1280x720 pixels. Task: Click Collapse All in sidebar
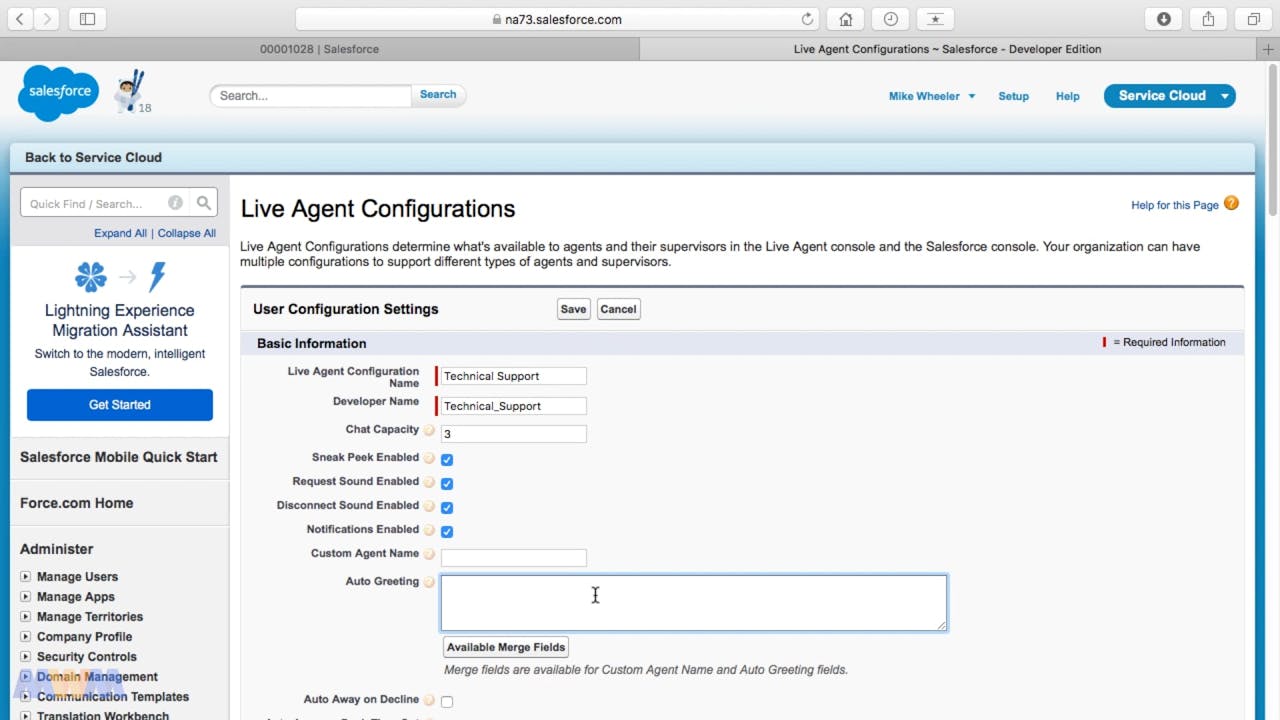[187, 233]
